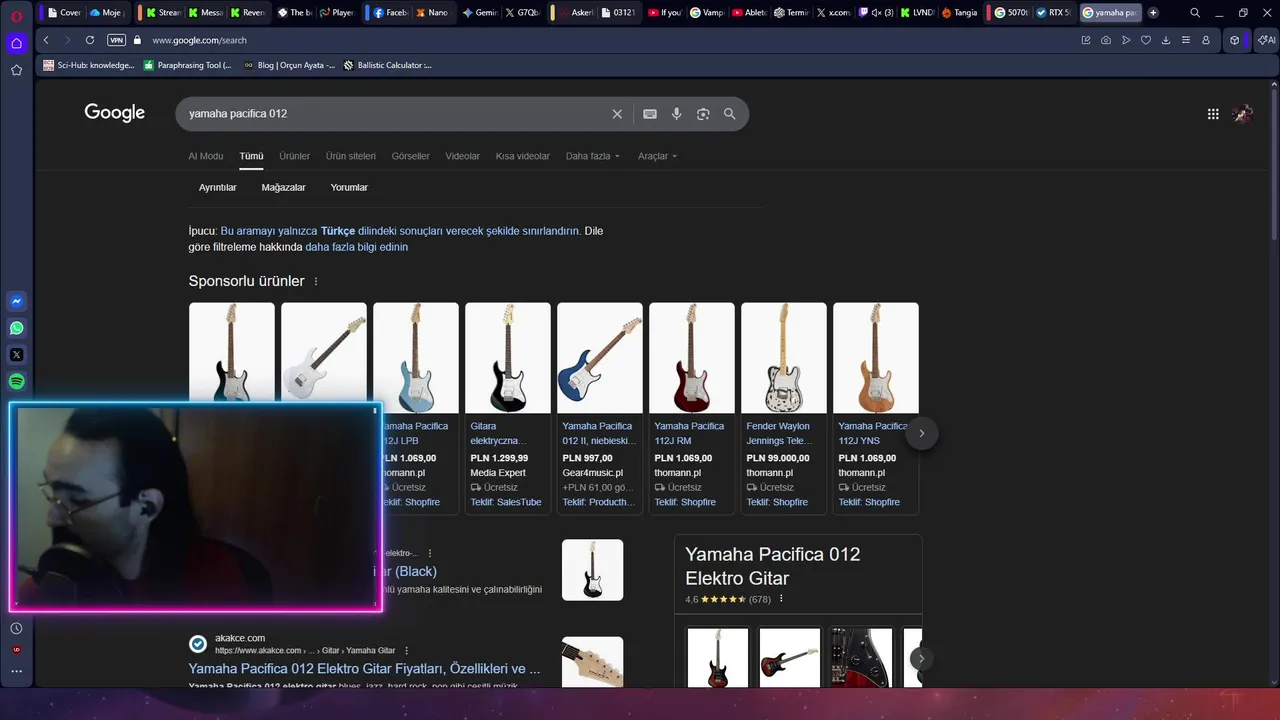Image resolution: width=1280 pixels, height=720 pixels.
Task: Open extensions cube icon
Action: (1235, 40)
